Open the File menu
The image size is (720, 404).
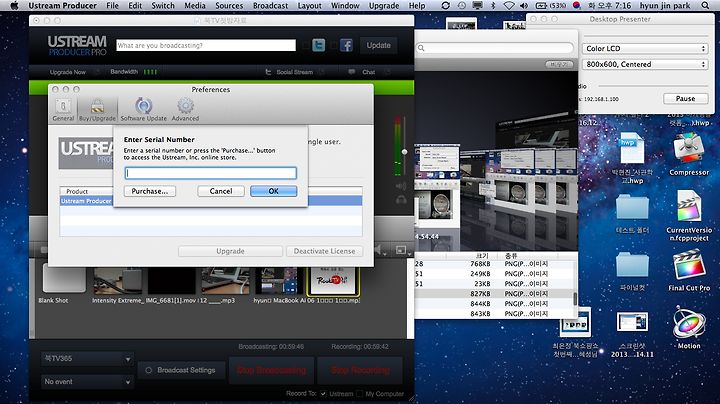pyautogui.click(x=112, y=6)
